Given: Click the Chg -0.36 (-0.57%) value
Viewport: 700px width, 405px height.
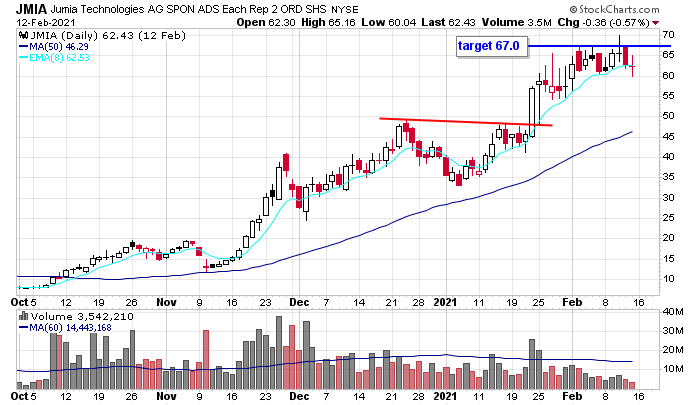Looking at the screenshot, I should pos(603,22).
